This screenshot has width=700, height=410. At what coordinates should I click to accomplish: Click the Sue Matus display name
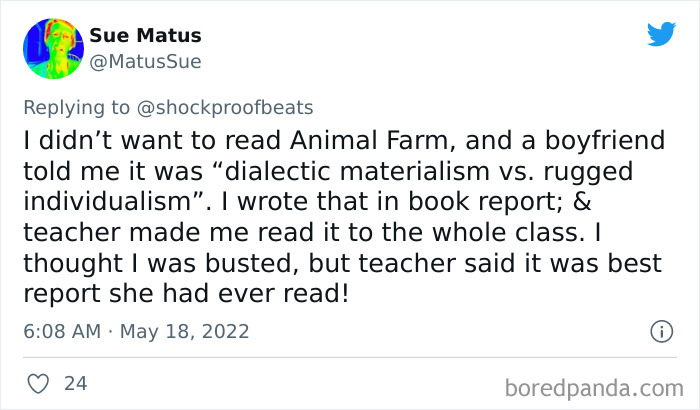click(145, 36)
